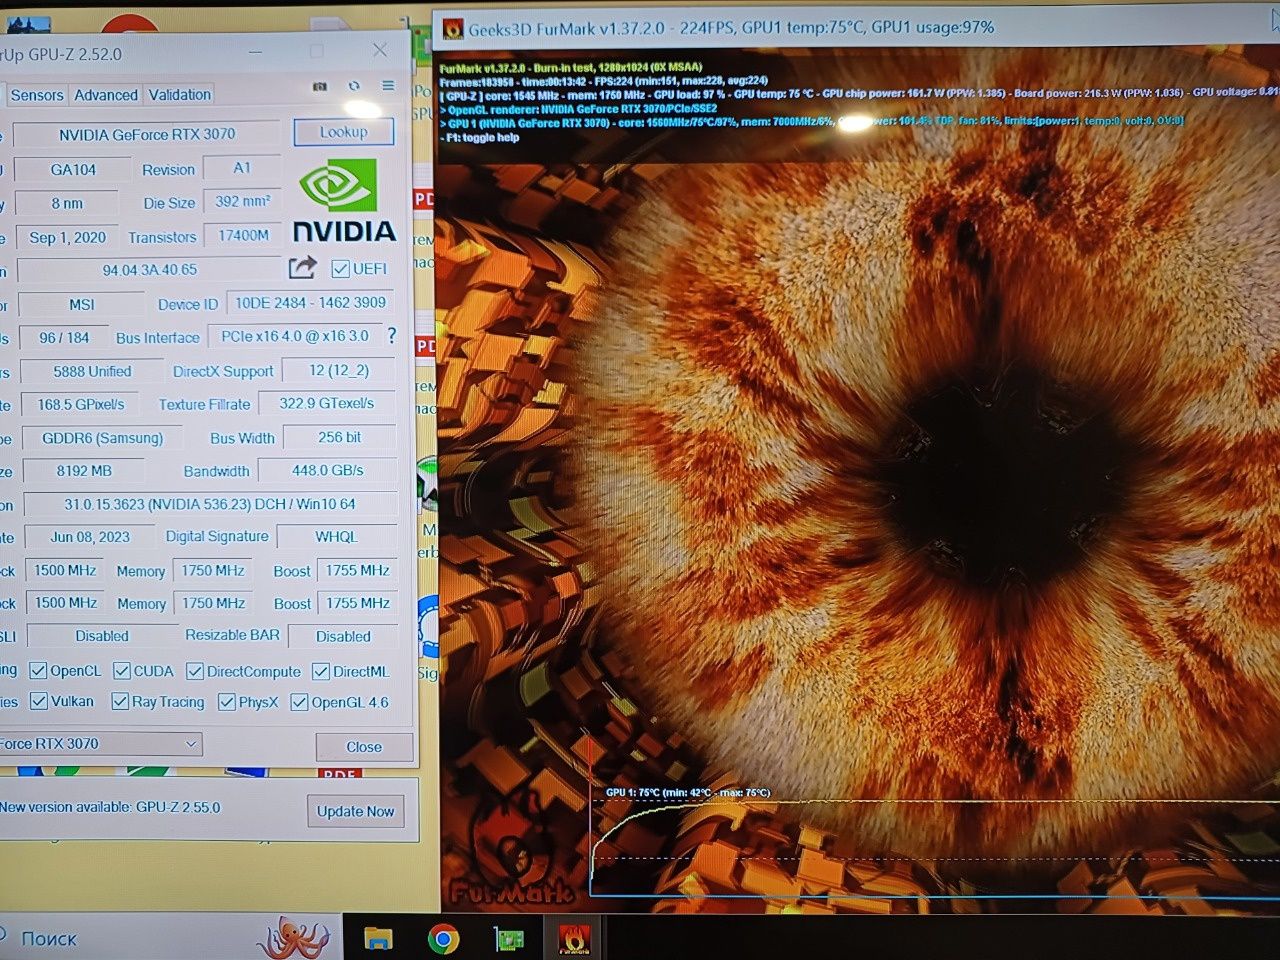Click the Sep 1, 2020 release date field

pyautogui.click(x=67, y=237)
